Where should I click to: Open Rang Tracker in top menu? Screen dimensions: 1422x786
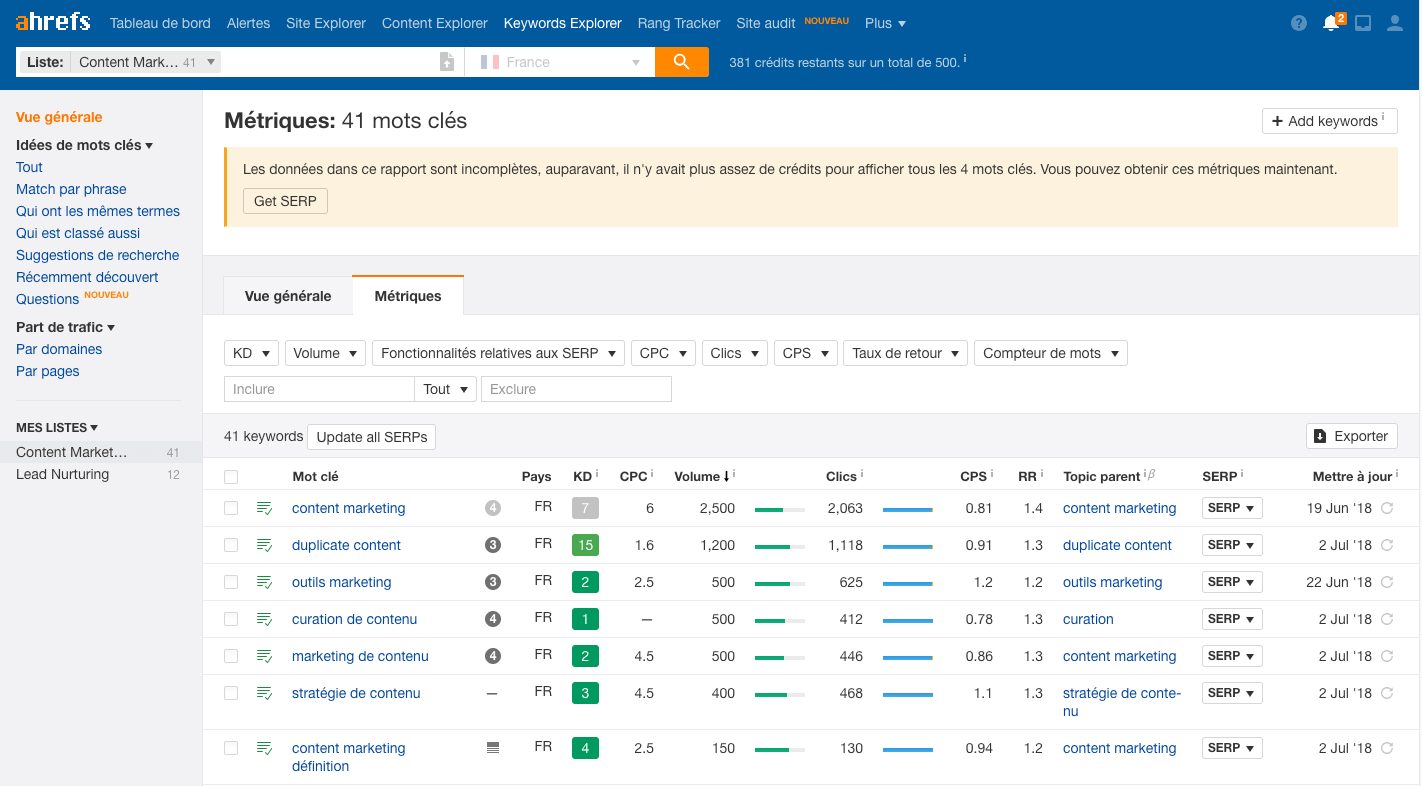679,23
